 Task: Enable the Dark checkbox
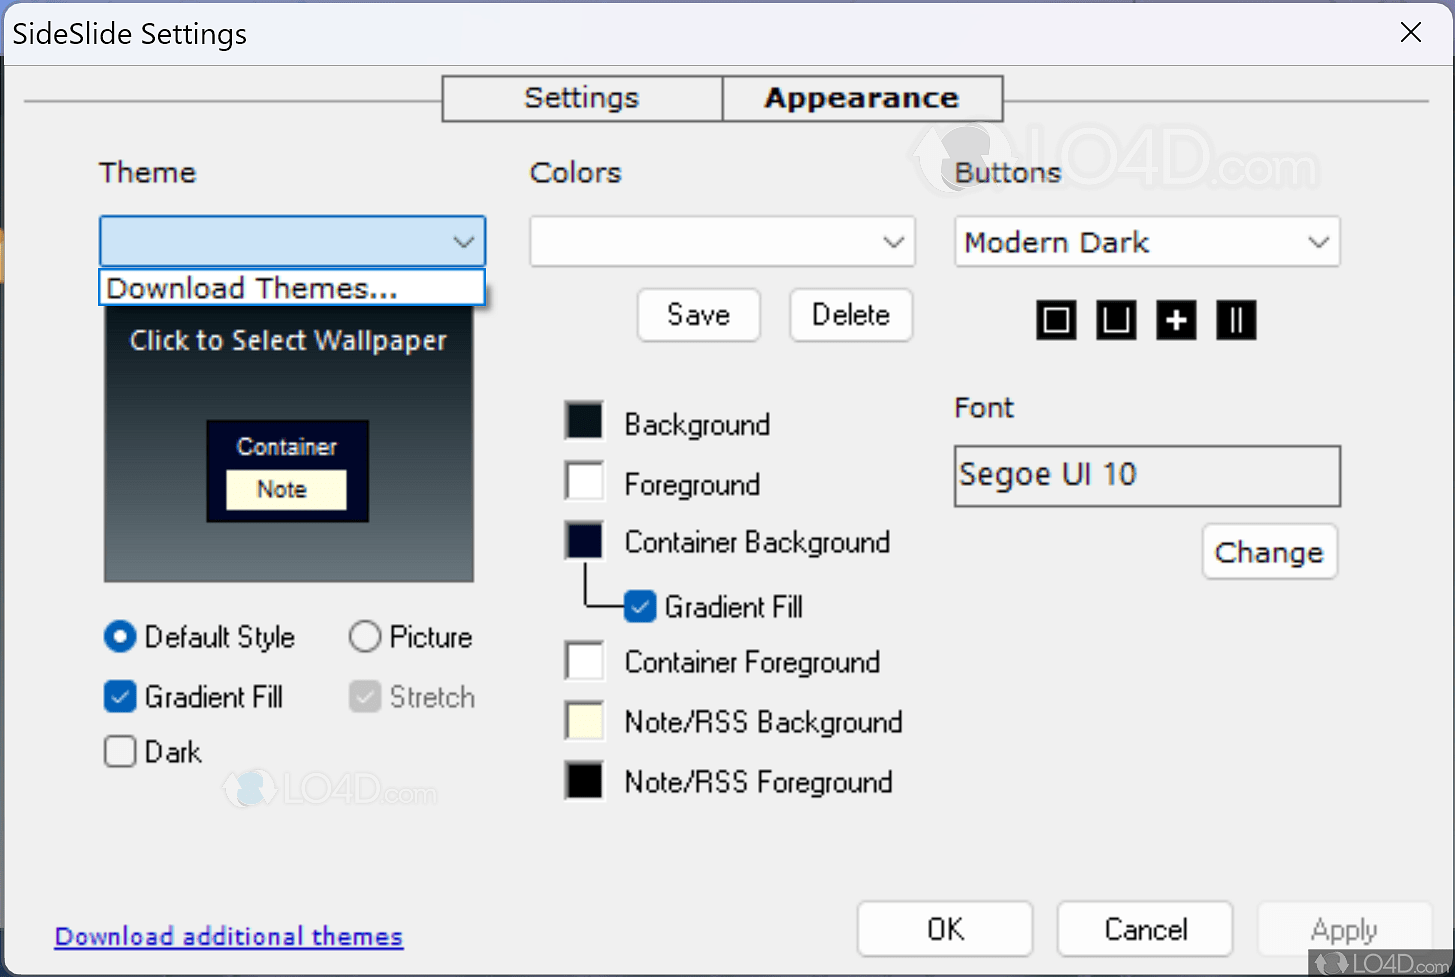click(x=120, y=752)
